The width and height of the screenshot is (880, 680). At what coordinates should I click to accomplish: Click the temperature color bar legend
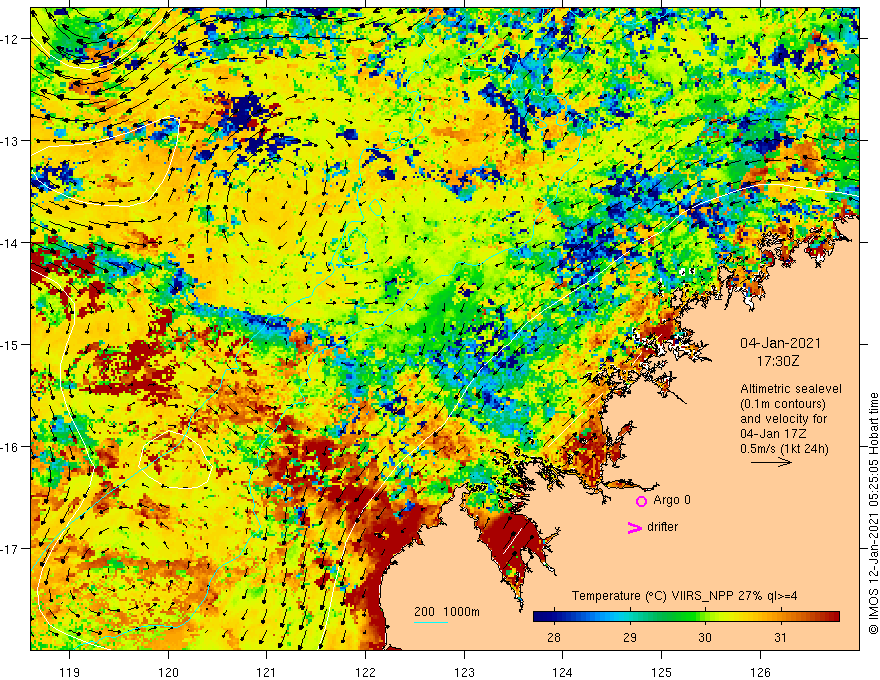pyautogui.click(x=686, y=617)
